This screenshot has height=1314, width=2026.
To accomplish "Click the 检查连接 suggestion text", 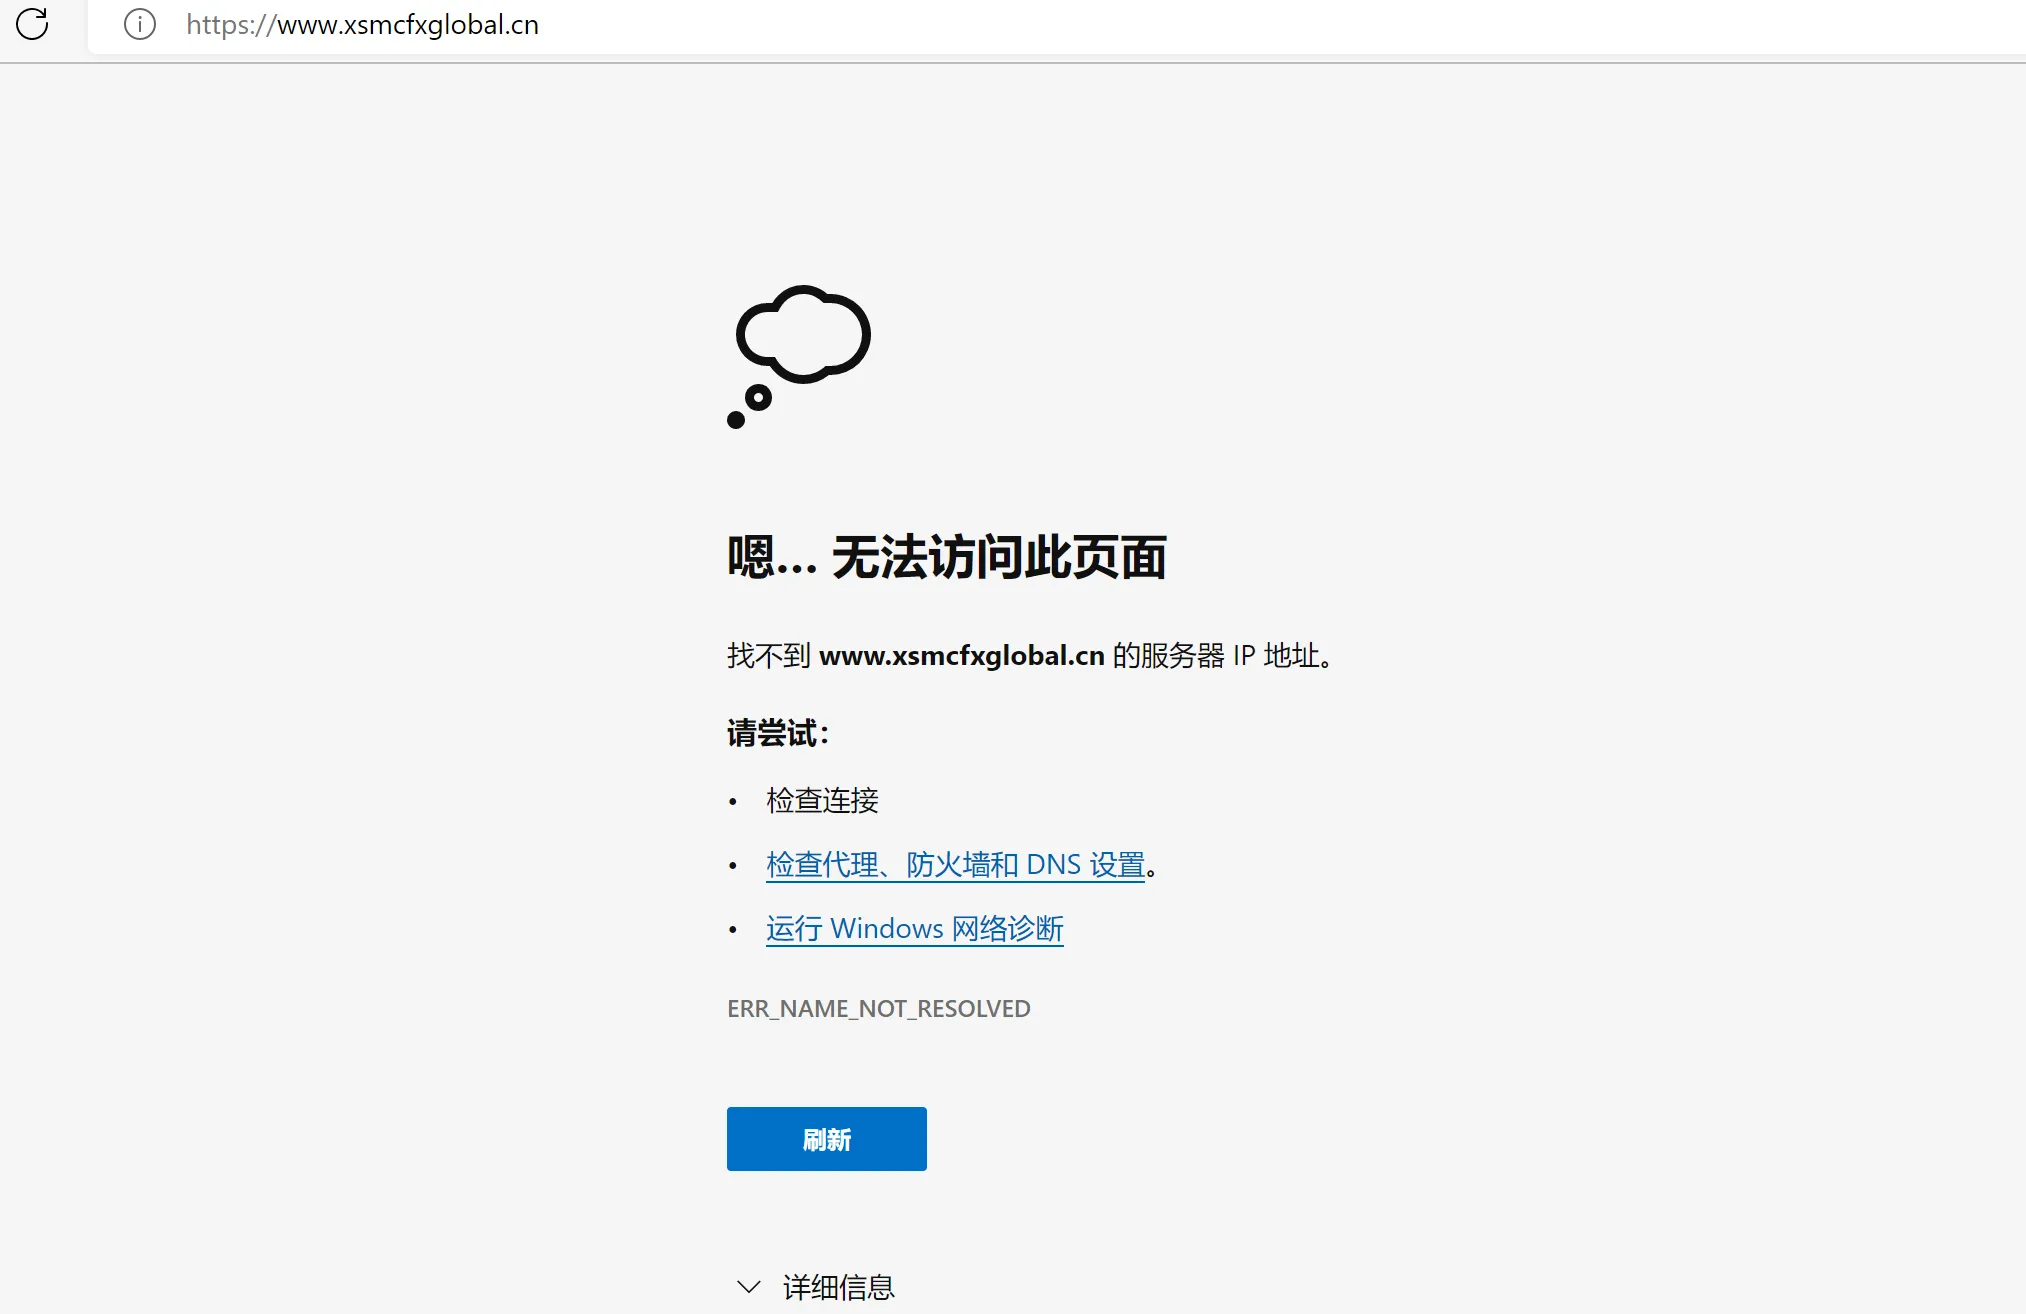I will (x=822, y=801).
